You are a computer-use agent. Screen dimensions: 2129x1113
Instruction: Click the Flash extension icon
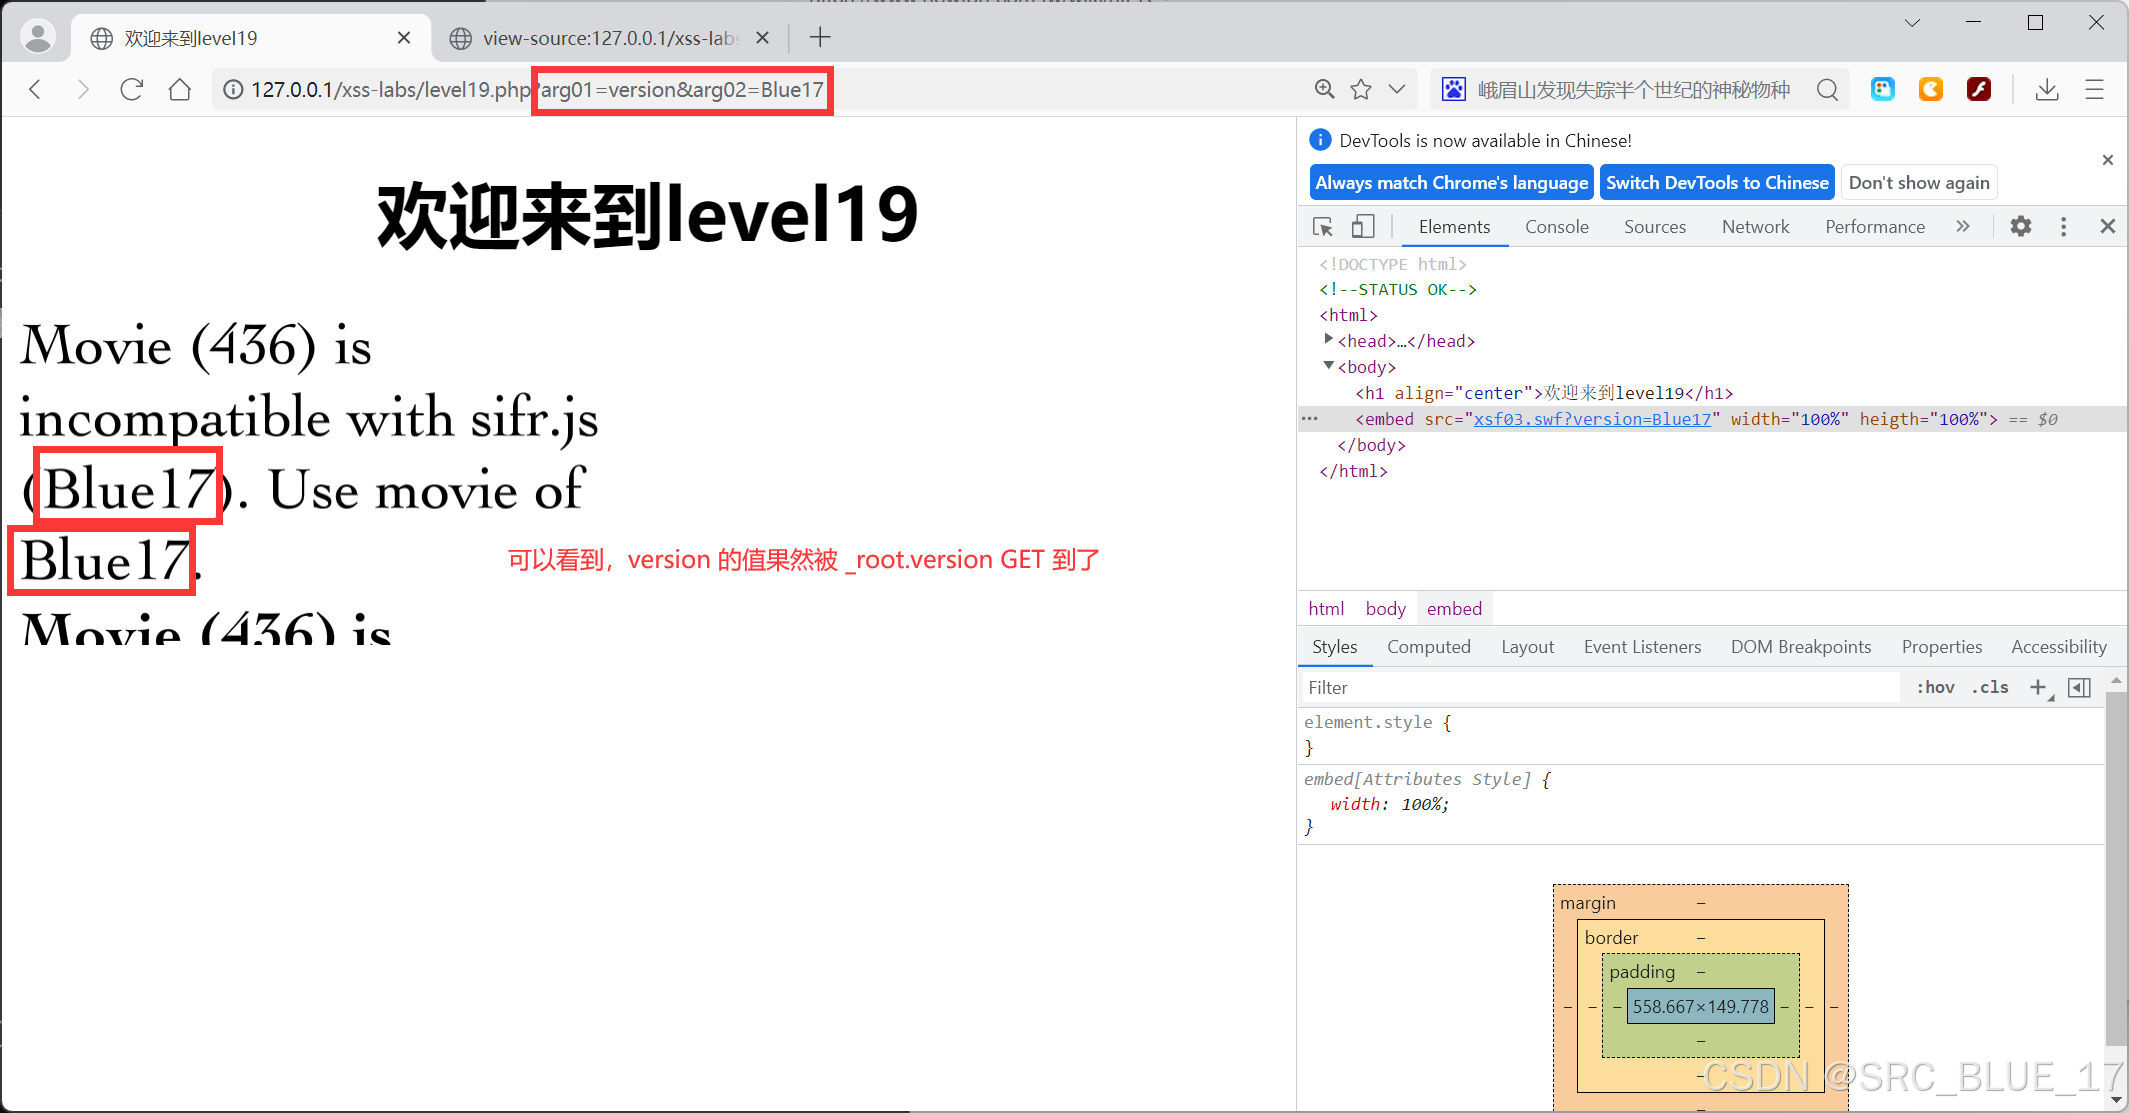[x=1978, y=89]
